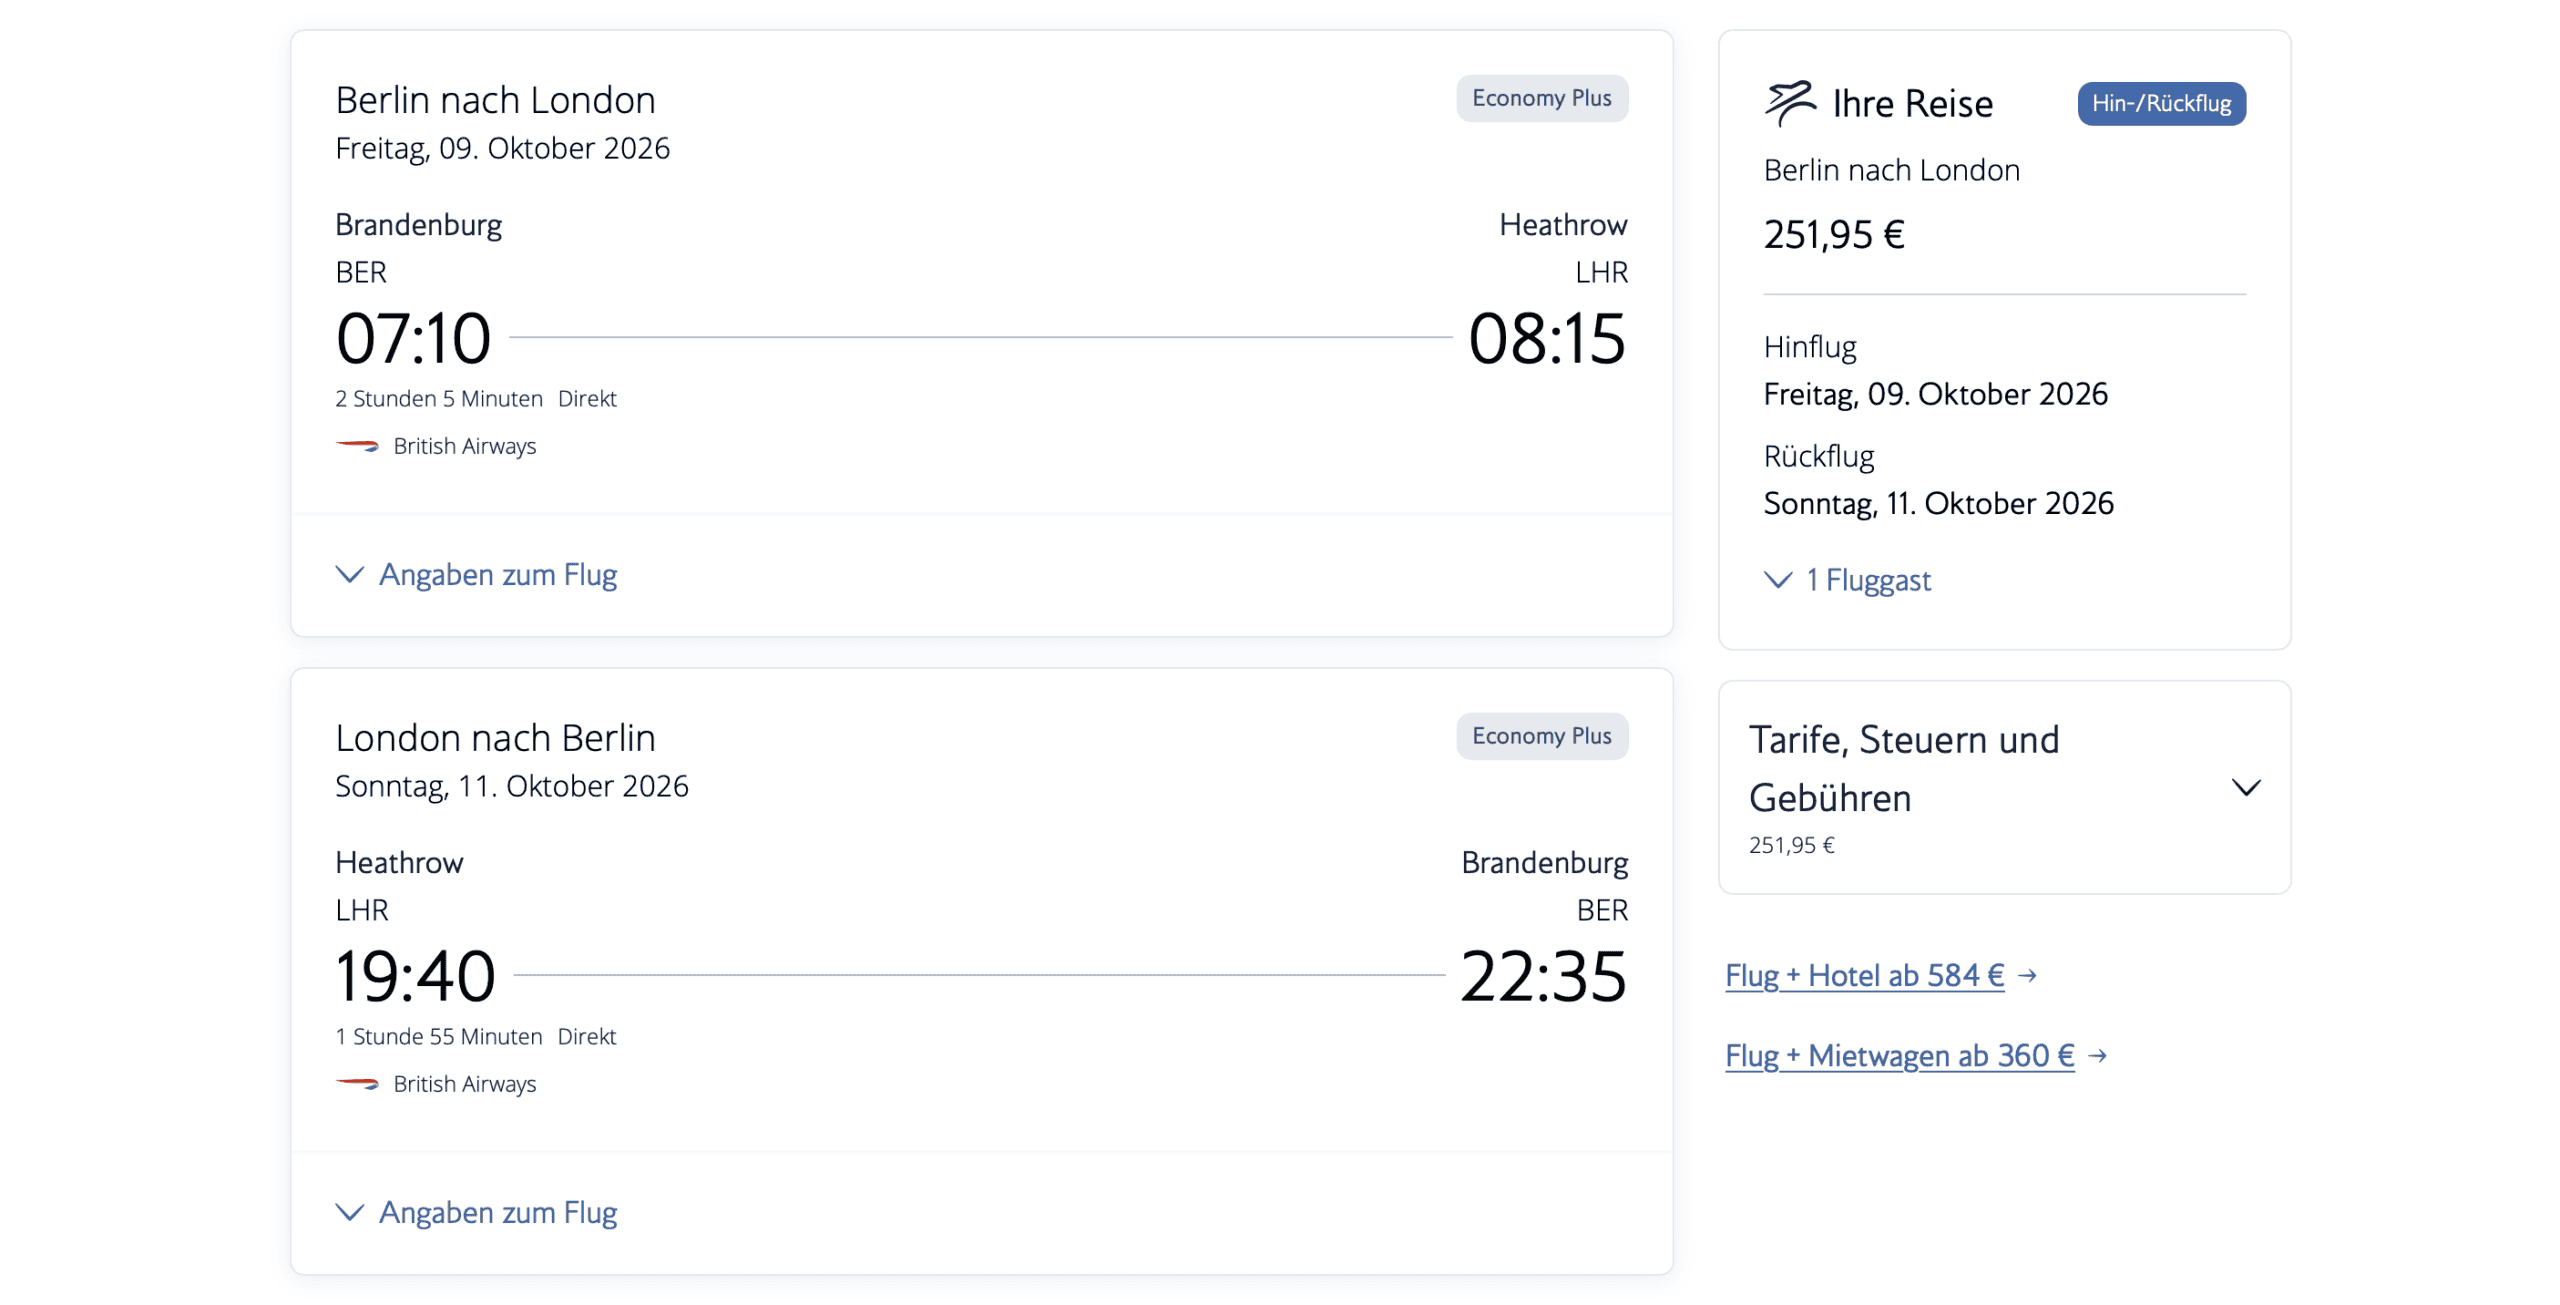Viewport: 2560px width, 1305px height.
Task: Click the London nach Berlin card heading
Action: (496, 738)
